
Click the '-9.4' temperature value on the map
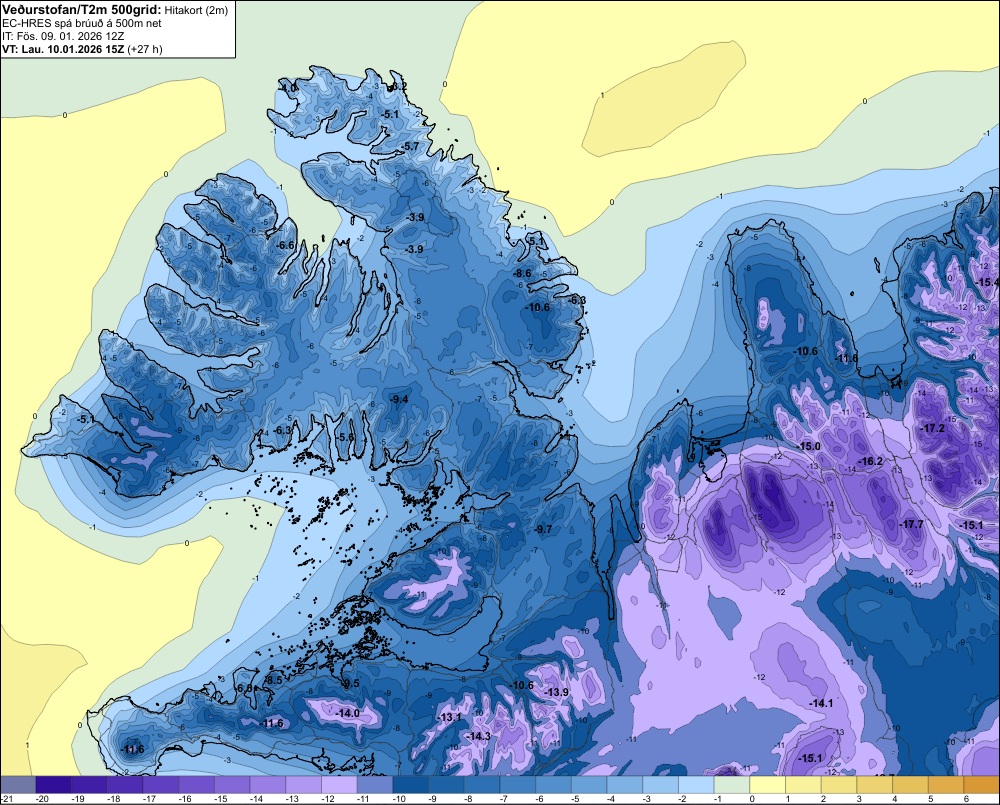click(x=399, y=399)
